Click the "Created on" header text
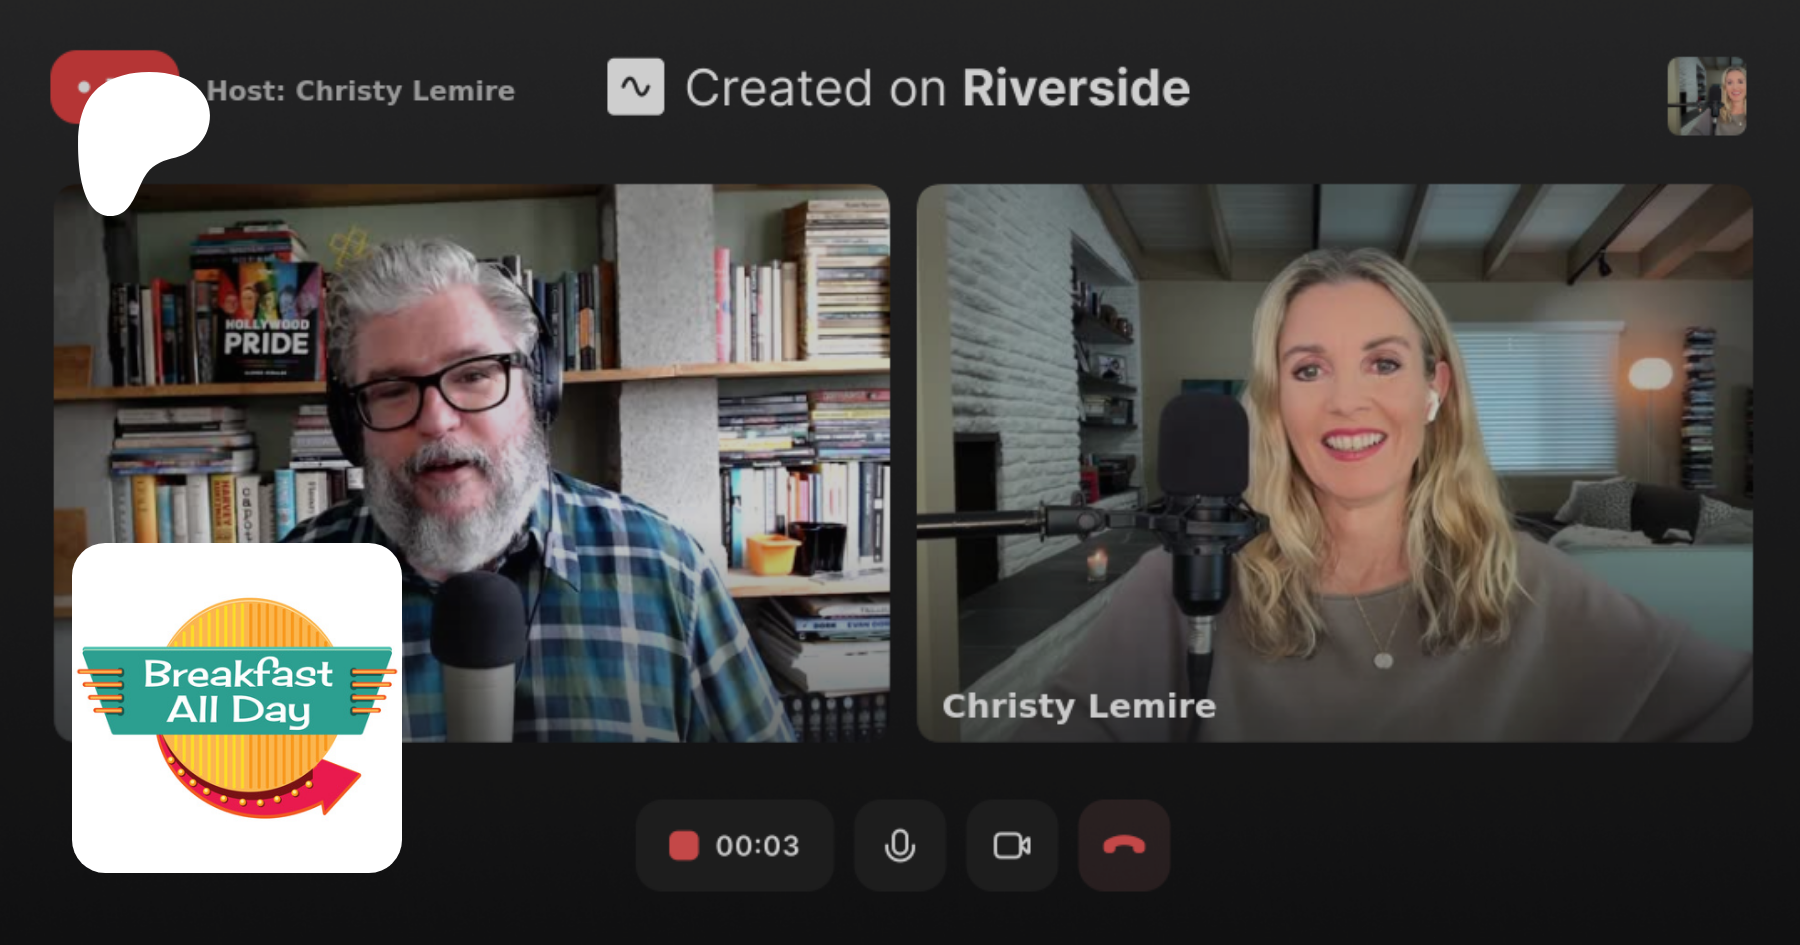 tap(815, 88)
